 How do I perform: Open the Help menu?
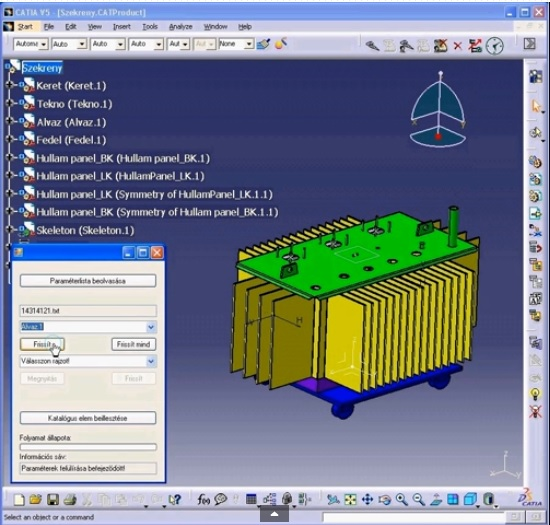[x=245, y=27]
